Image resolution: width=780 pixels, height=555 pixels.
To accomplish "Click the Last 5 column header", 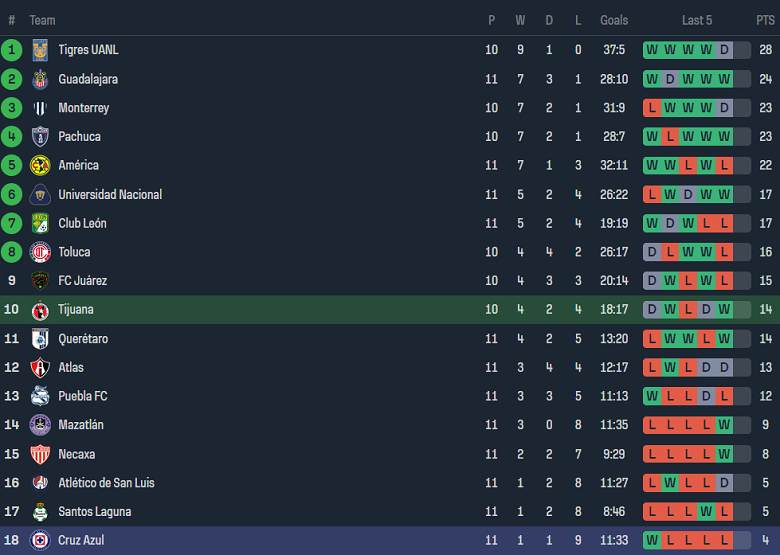I will [697, 20].
